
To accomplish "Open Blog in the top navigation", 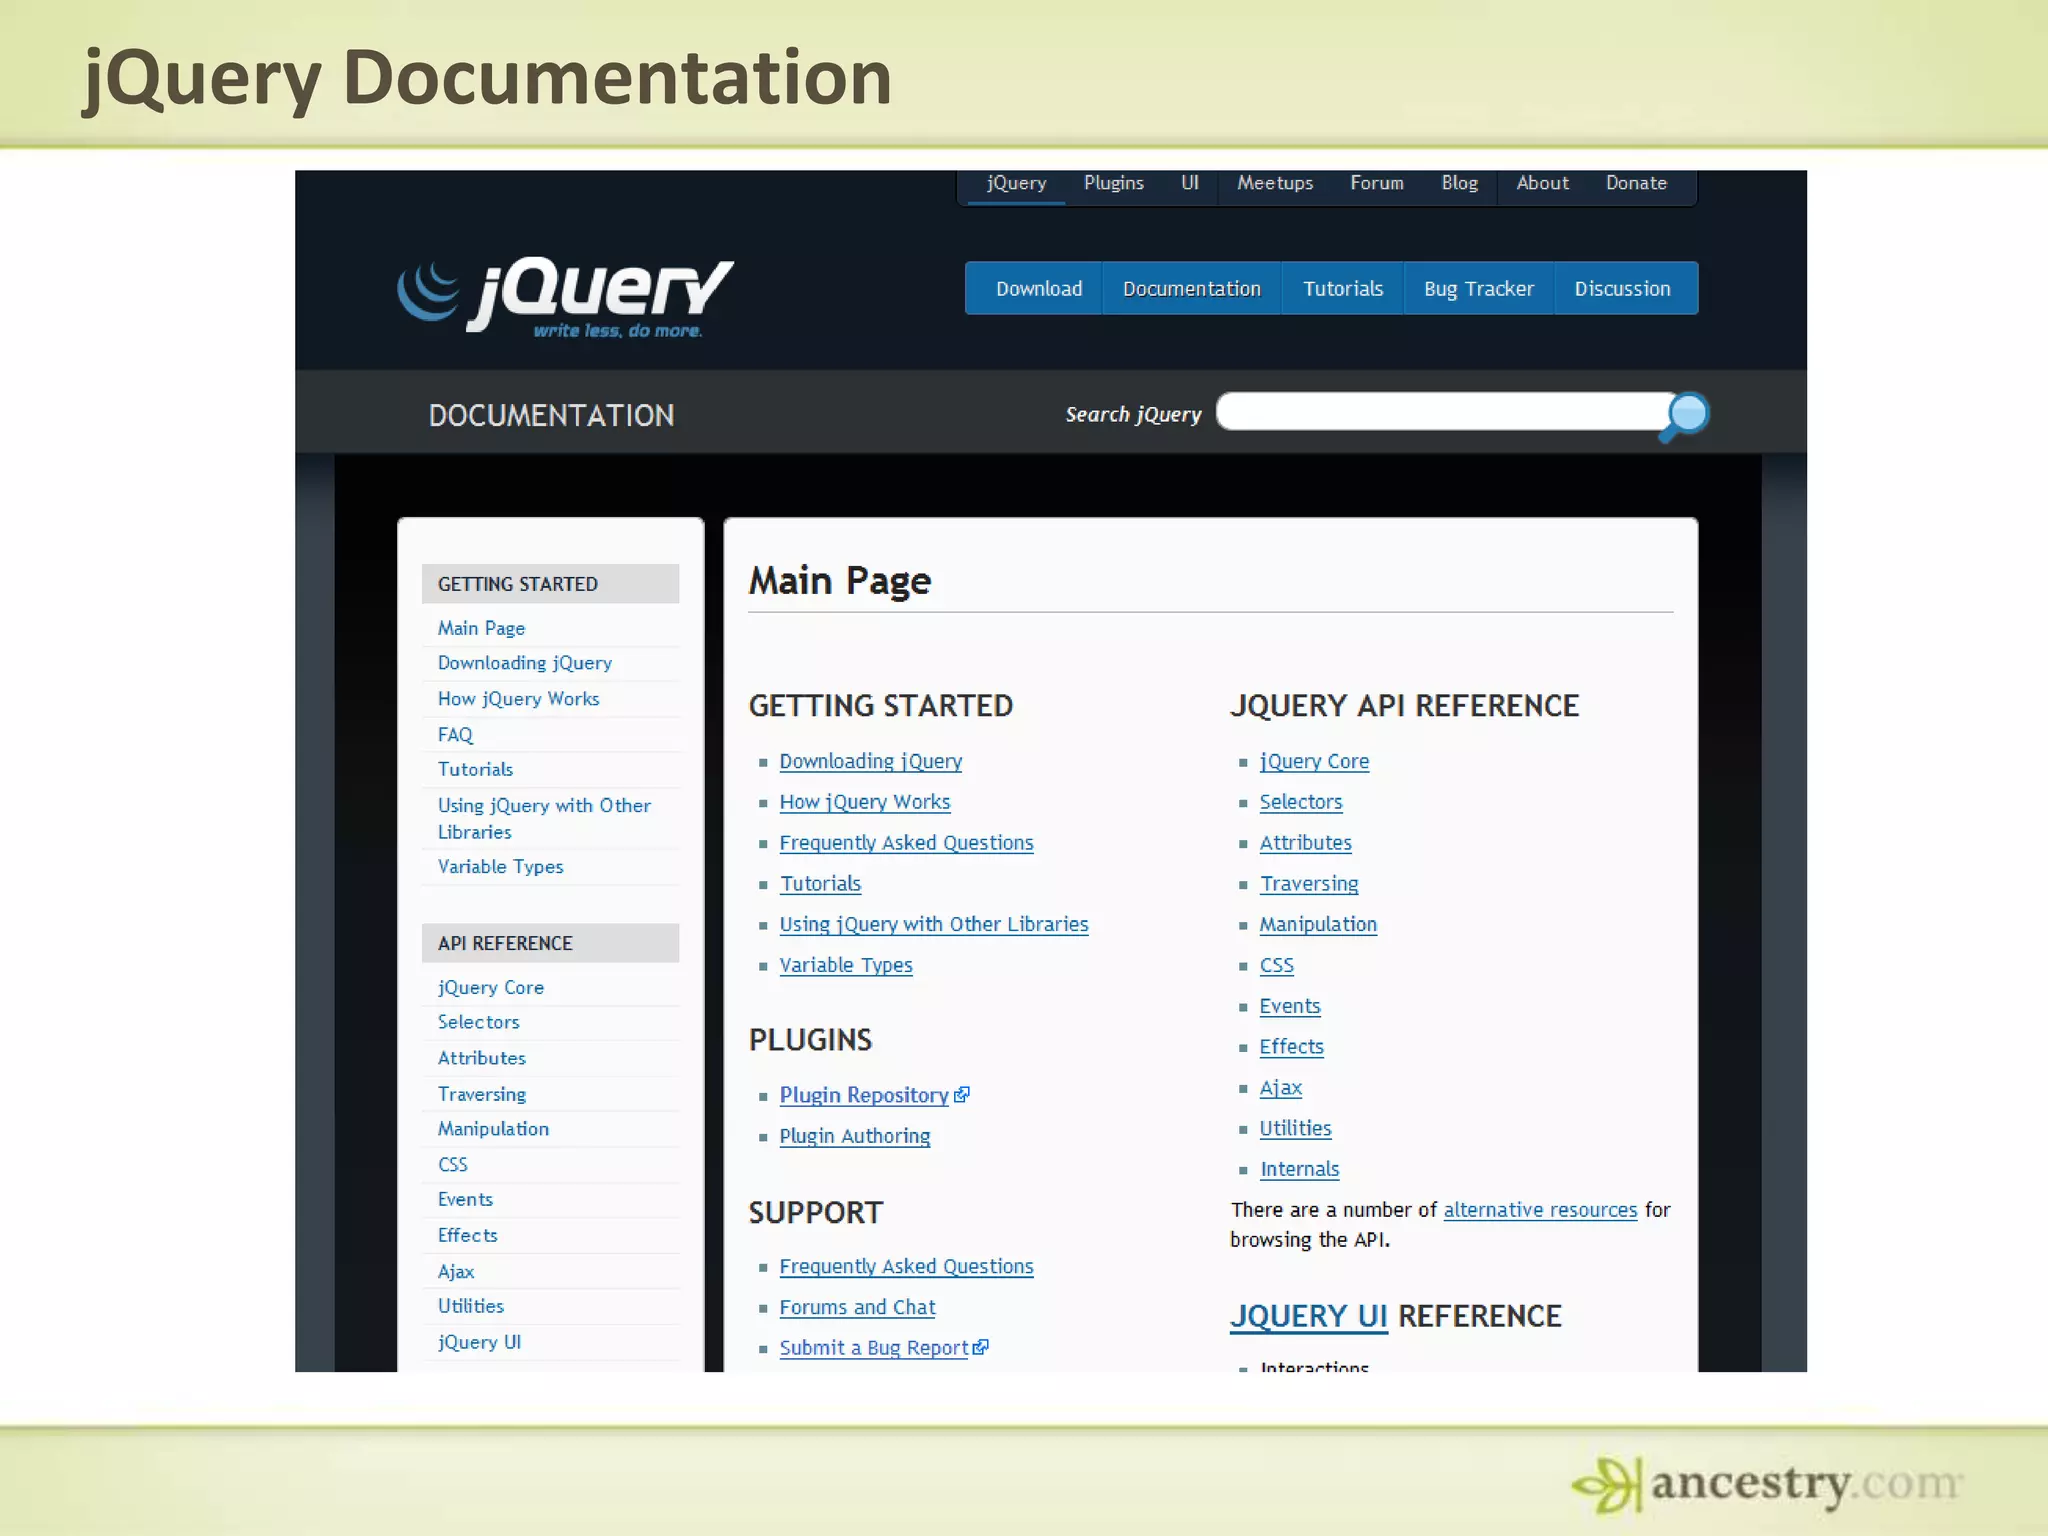I will [x=1459, y=183].
